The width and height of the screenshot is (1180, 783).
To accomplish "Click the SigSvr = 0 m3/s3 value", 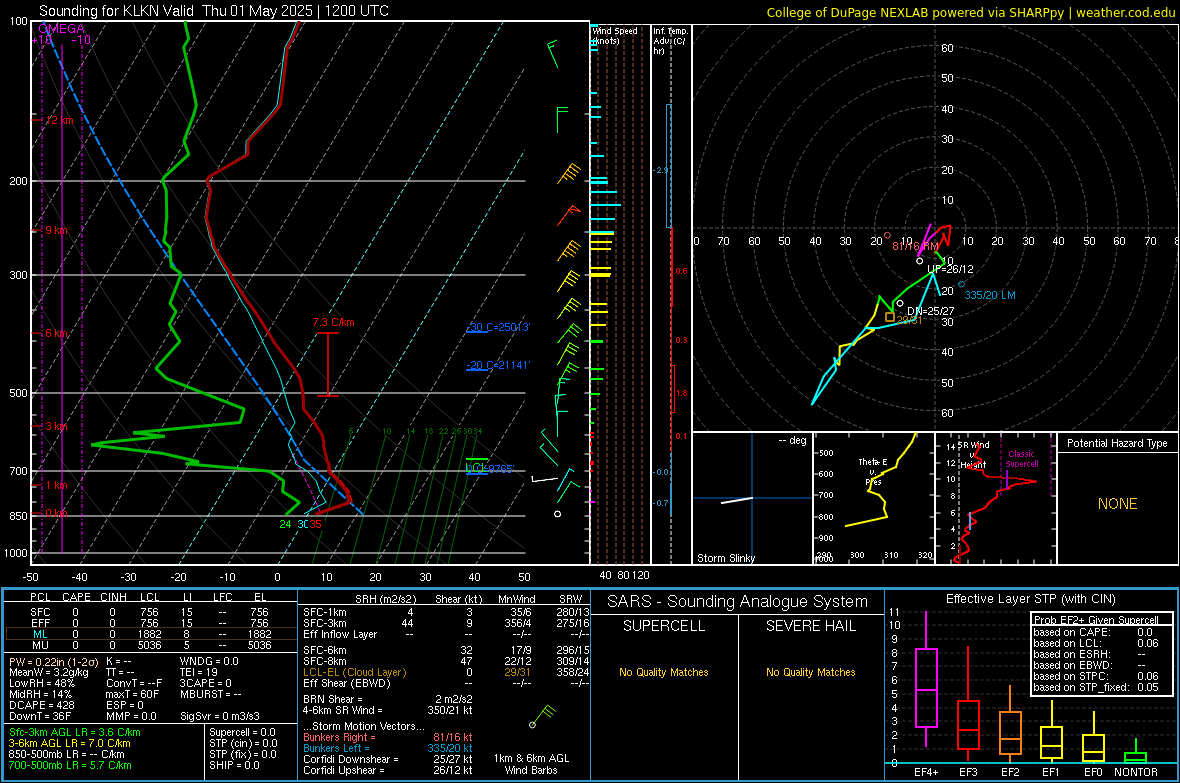I will 220,716.
